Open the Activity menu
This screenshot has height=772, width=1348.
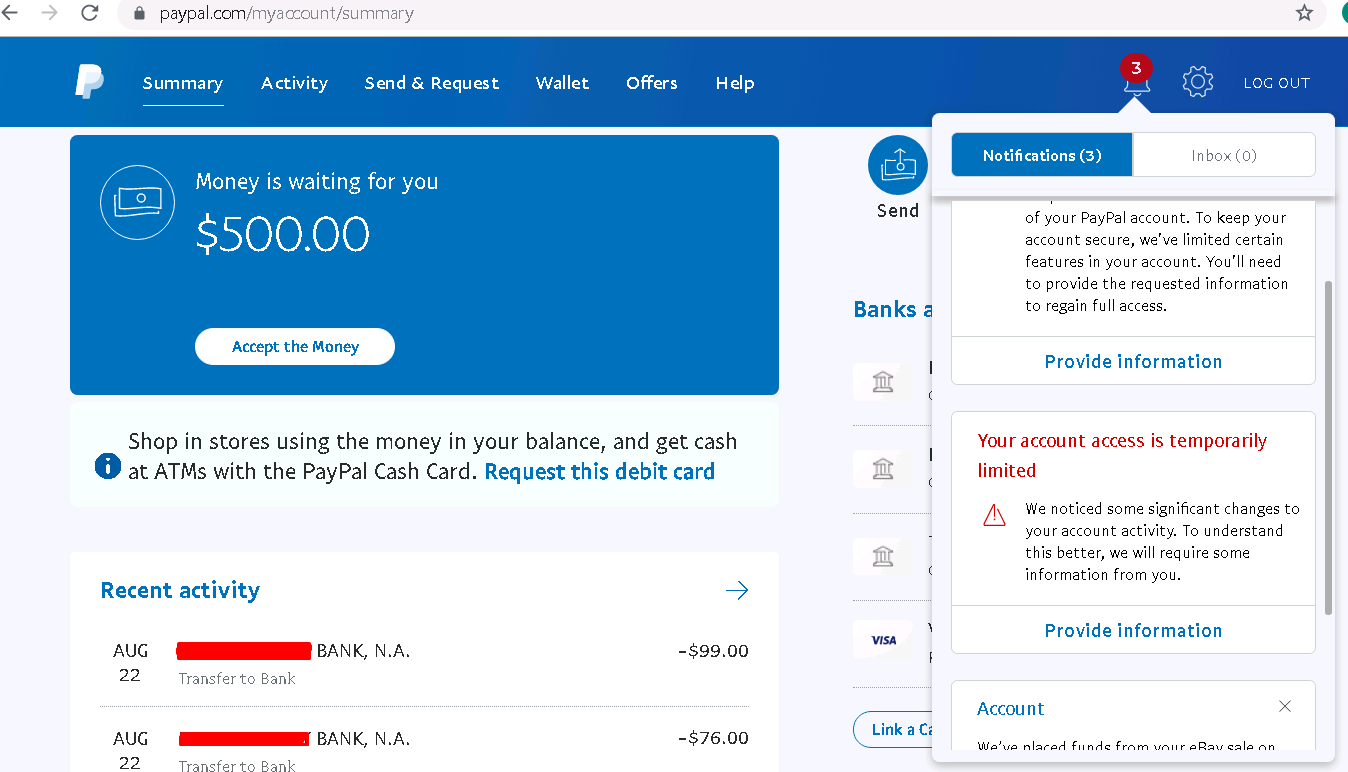coord(294,83)
